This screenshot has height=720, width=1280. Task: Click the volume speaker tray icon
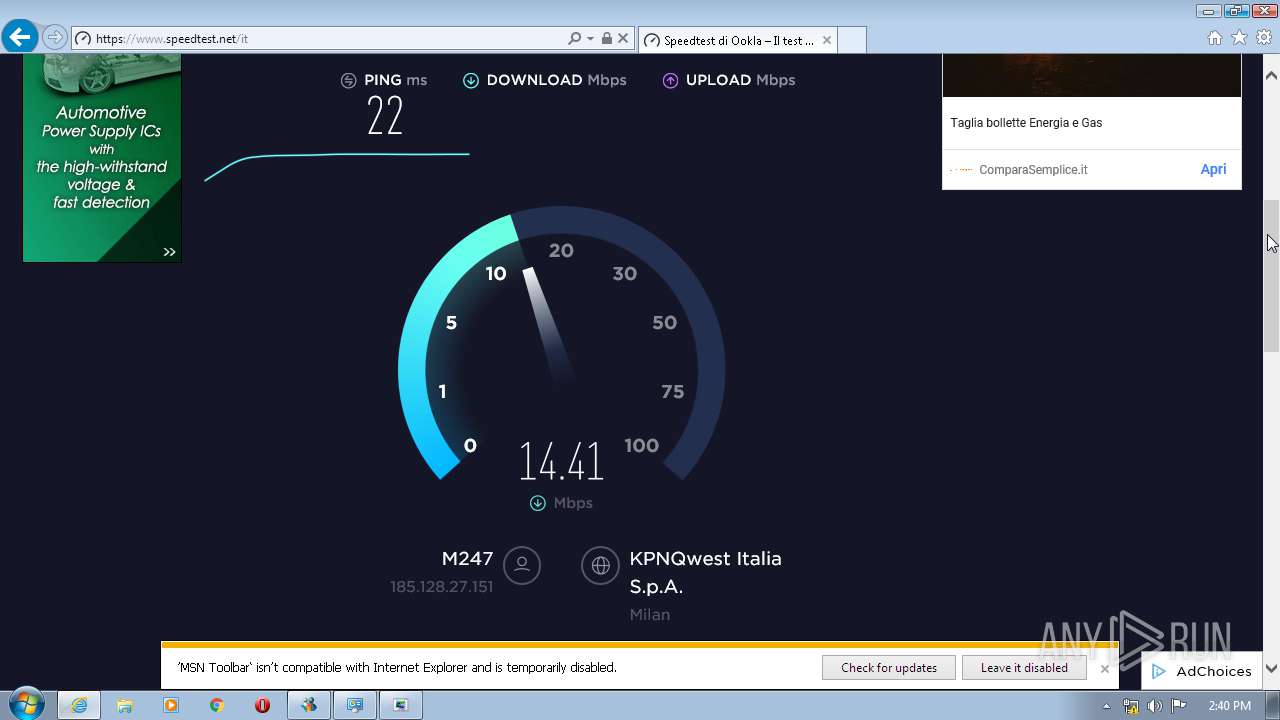[x=1155, y=706]
